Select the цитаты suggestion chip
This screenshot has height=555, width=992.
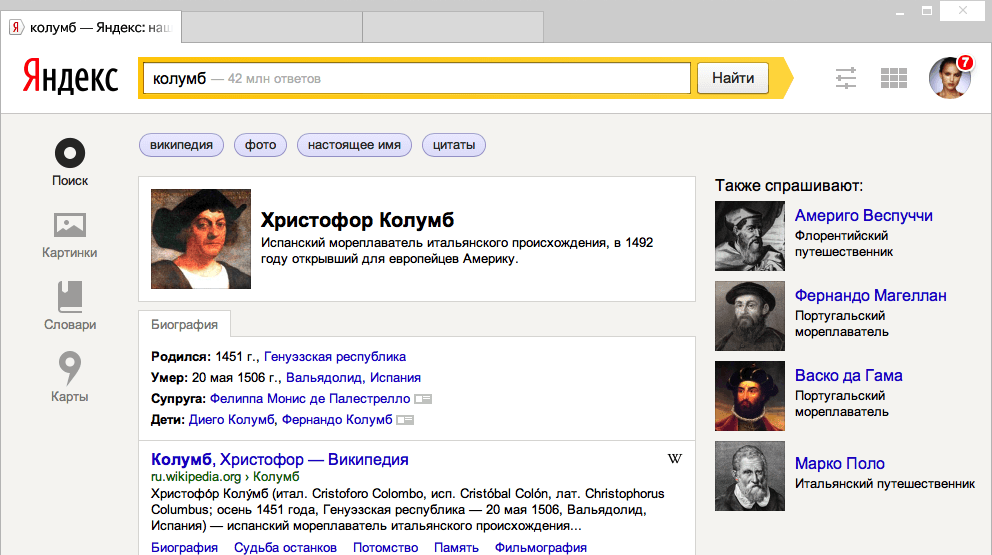[454, 145]
